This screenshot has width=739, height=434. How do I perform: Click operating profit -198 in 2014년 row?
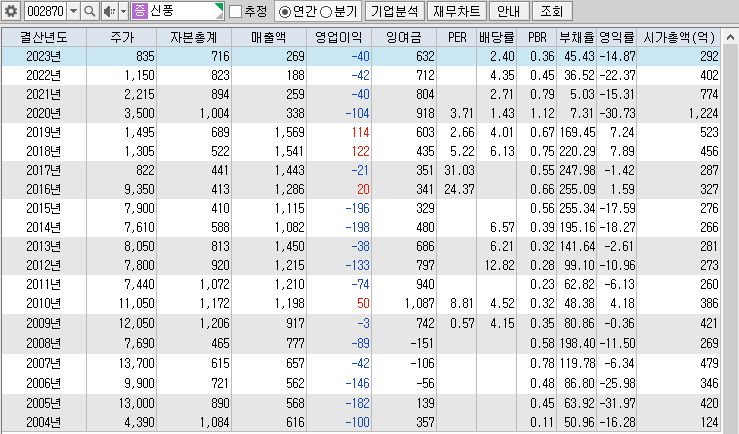(357, 227)
